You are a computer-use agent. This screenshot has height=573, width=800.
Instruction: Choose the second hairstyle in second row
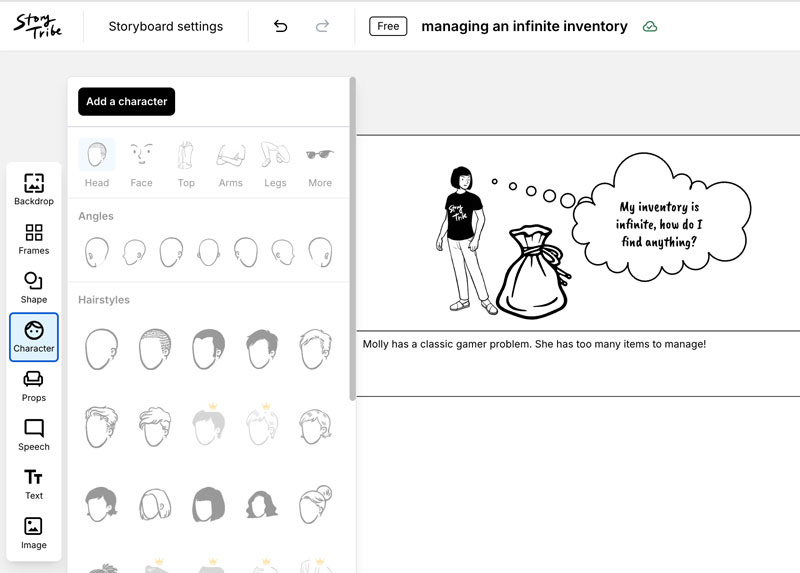tap(155, 427)
